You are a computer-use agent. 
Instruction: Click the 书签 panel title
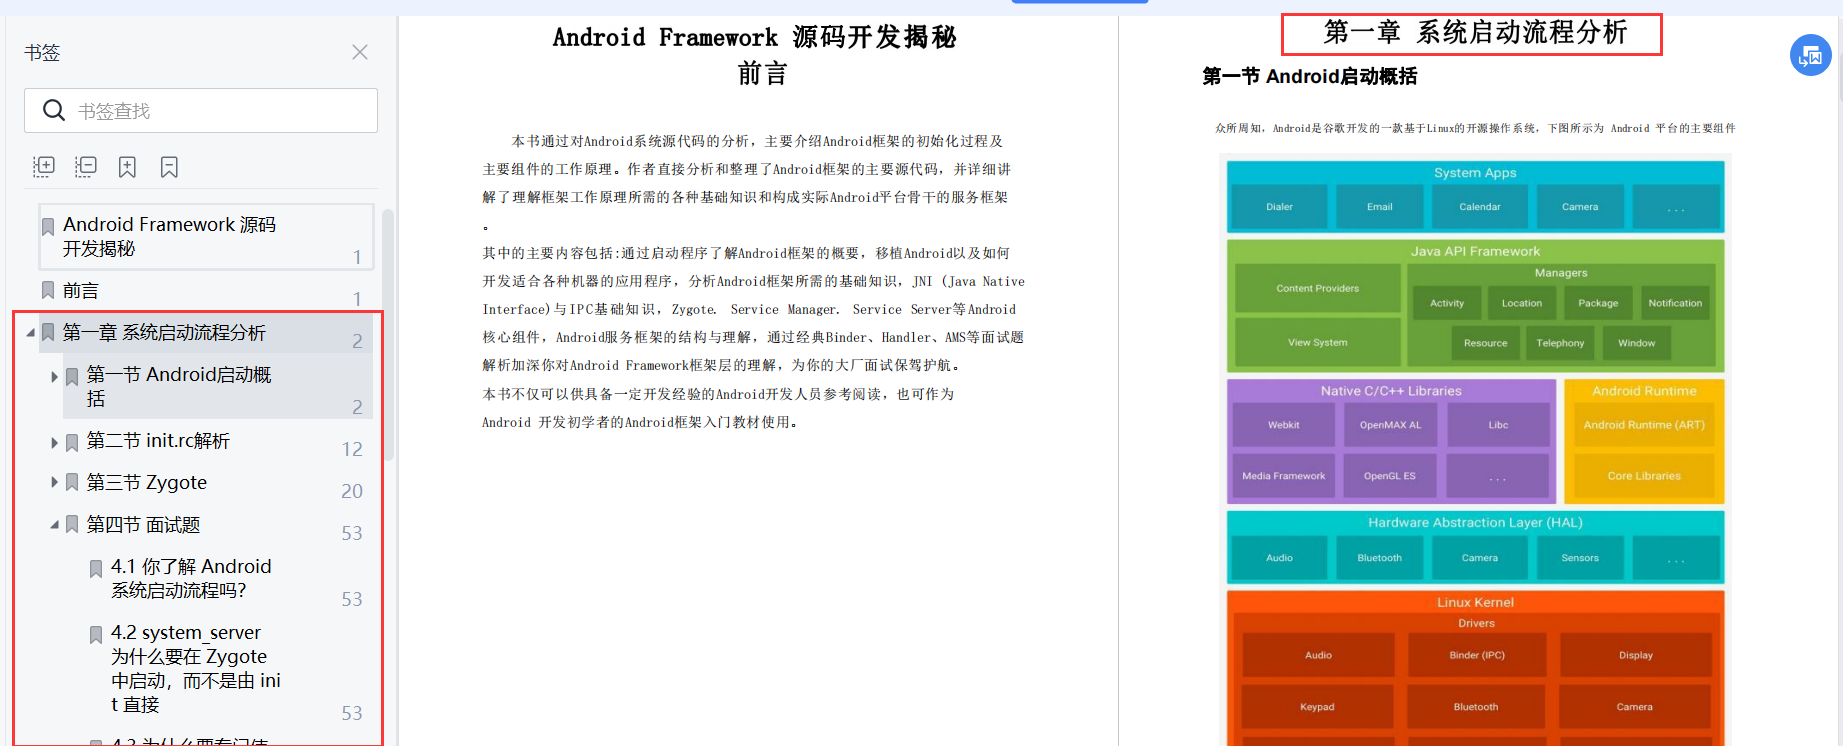click(42, 52)
